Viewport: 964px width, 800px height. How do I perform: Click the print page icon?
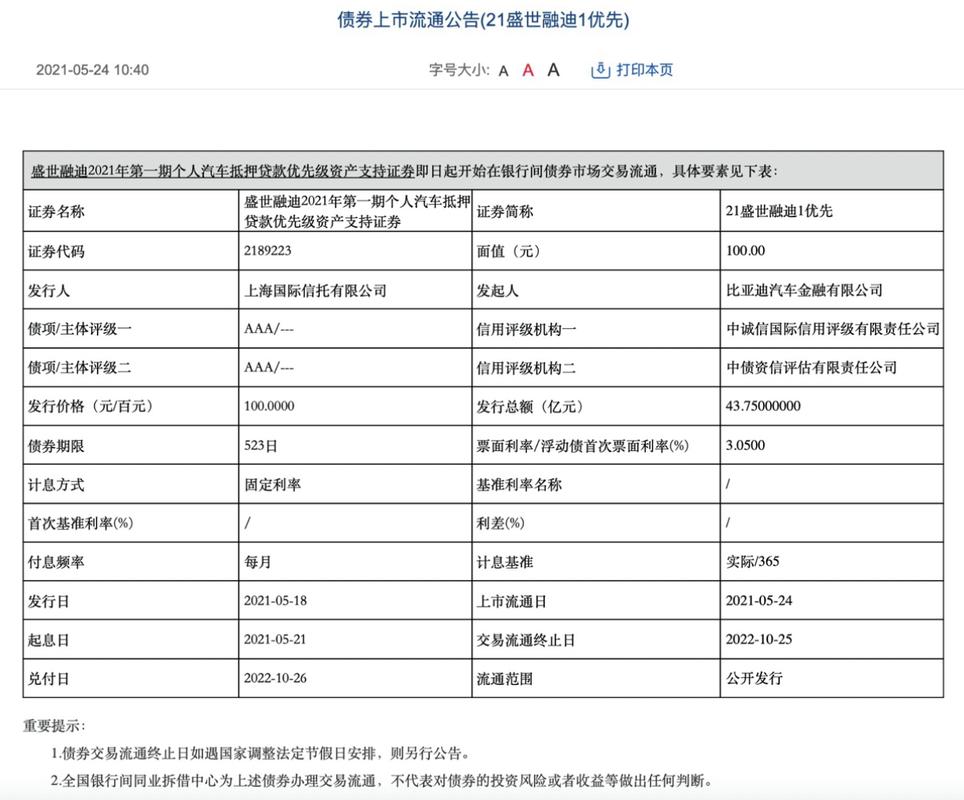pos(600,70)
